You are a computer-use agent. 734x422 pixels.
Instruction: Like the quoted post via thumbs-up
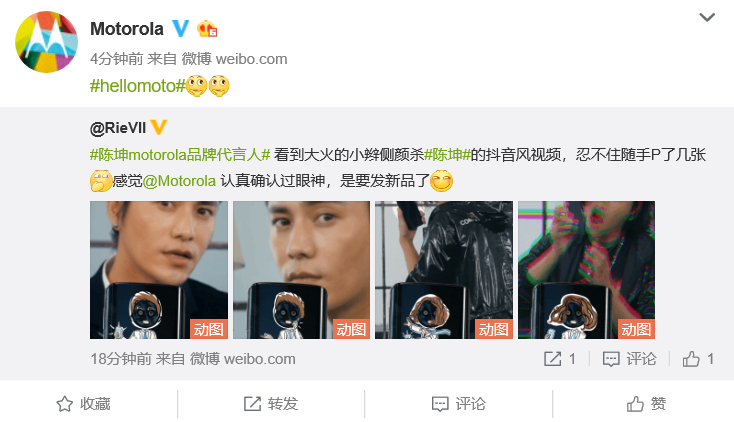pos(697,359)
